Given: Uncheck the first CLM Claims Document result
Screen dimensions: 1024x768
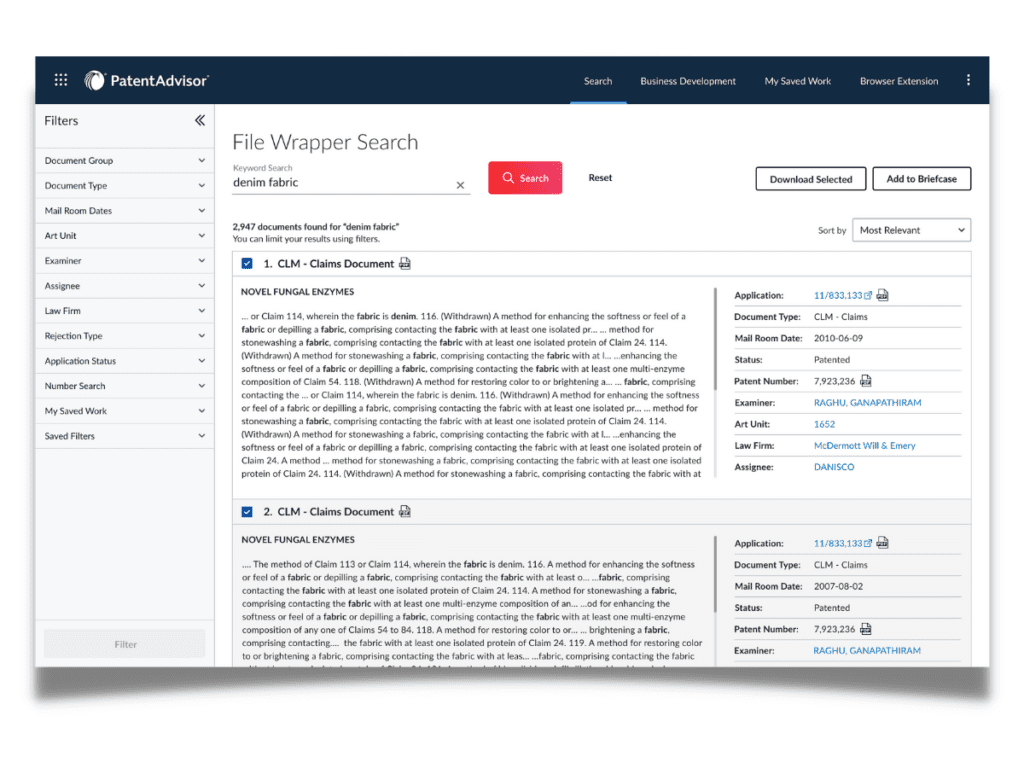Looking at the screenshot, I should 245,265.
